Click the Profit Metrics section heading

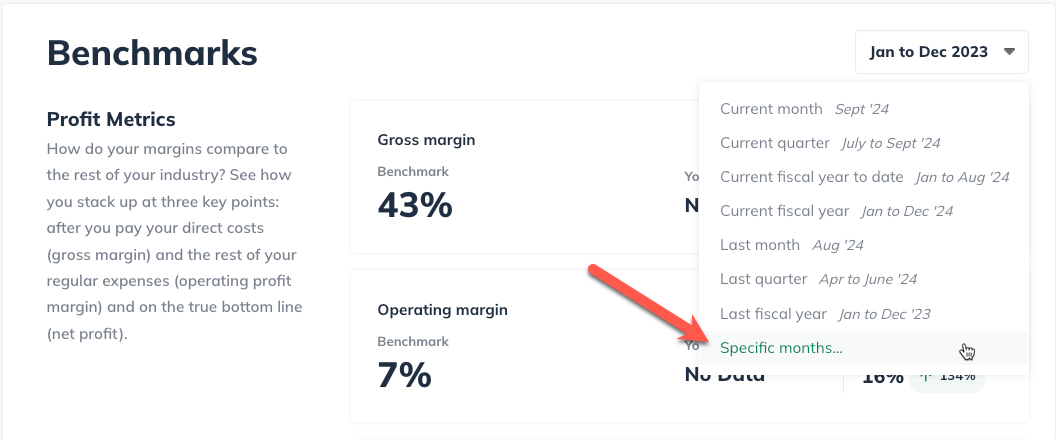coord(111,119)
